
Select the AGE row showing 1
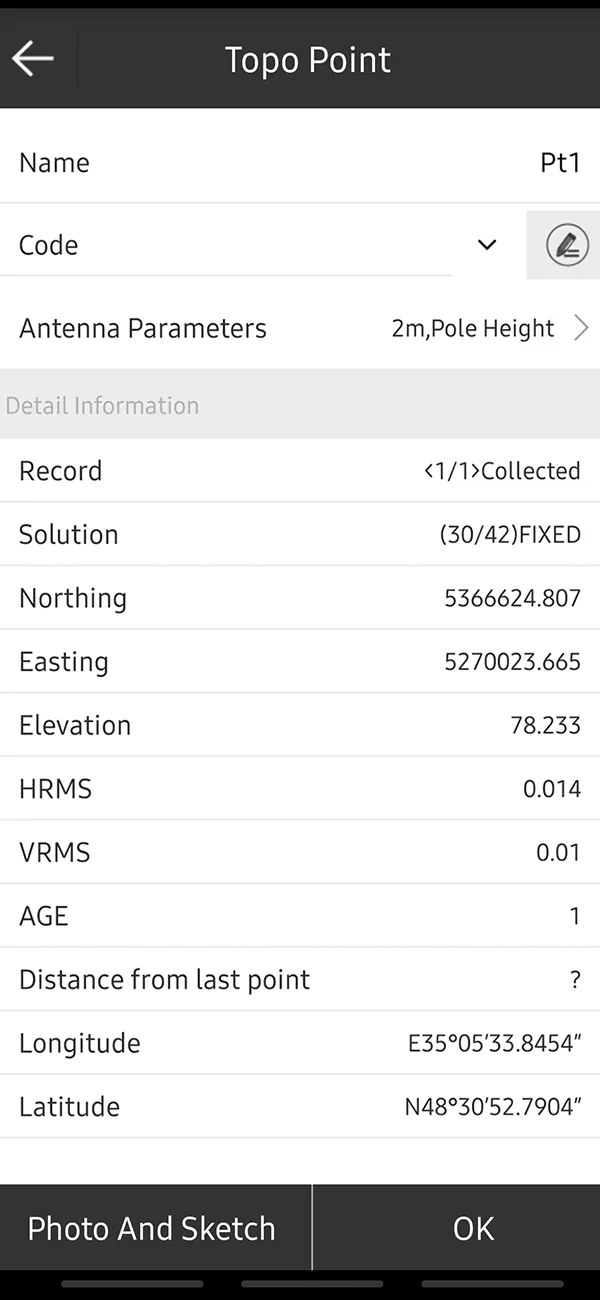[x=300, y=915]
